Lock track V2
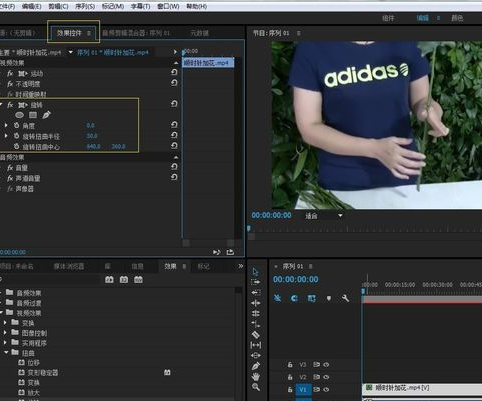The image size is (482, 401). [x=290, y=377]
